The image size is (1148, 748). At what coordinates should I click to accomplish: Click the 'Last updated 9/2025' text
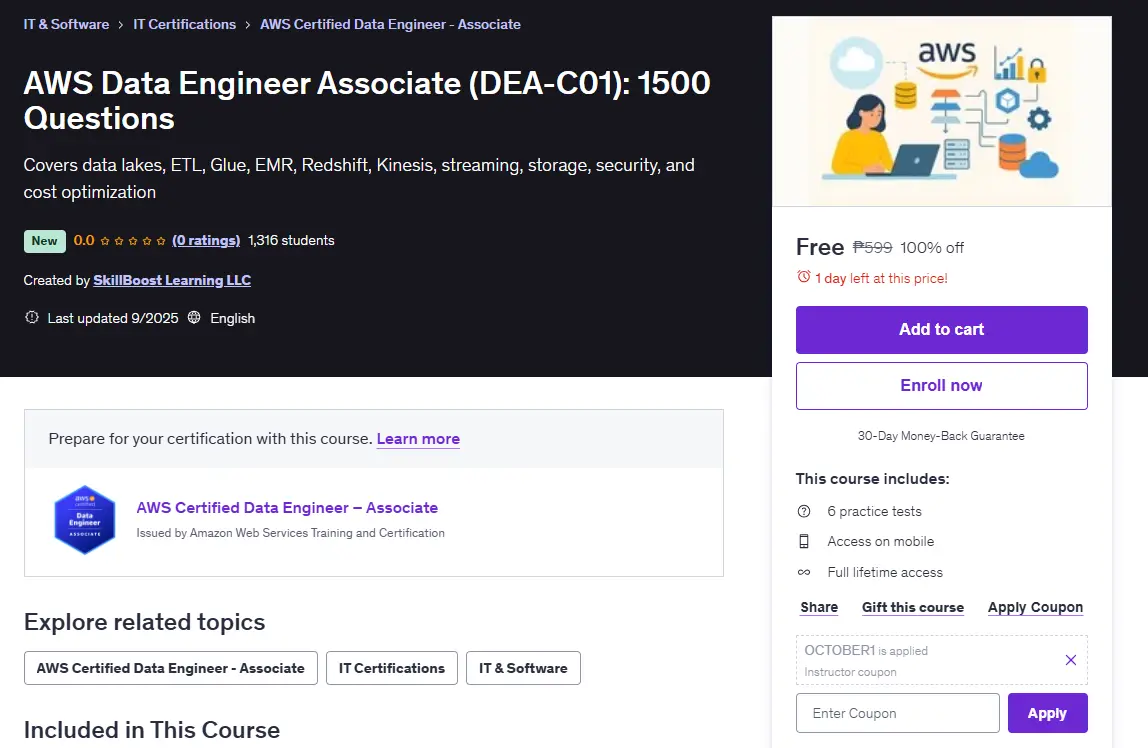113,318
